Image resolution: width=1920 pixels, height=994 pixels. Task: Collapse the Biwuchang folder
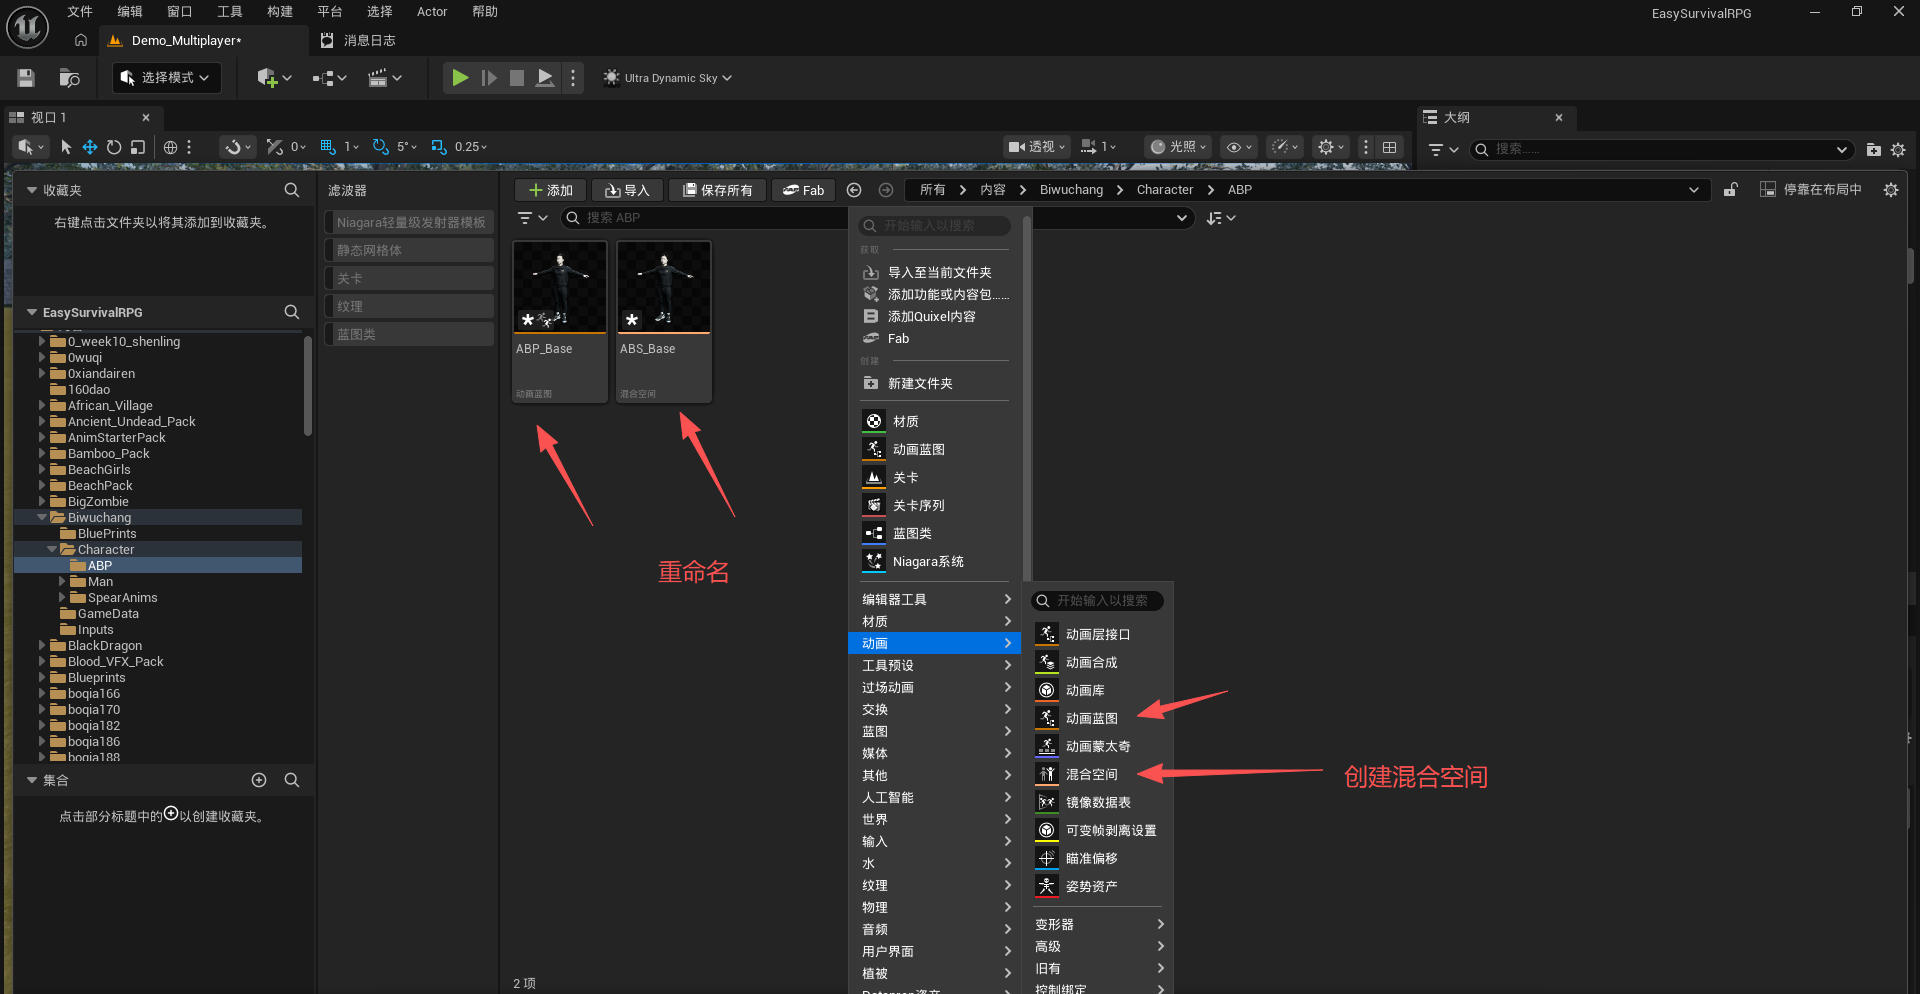[x=42, y=518]
